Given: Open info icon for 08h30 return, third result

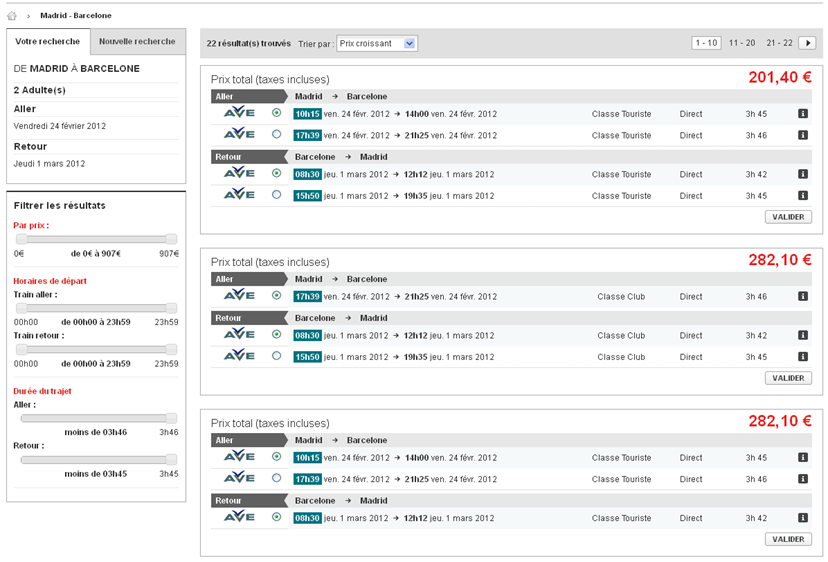Looking at the screenshot, I should coord(802,518).
